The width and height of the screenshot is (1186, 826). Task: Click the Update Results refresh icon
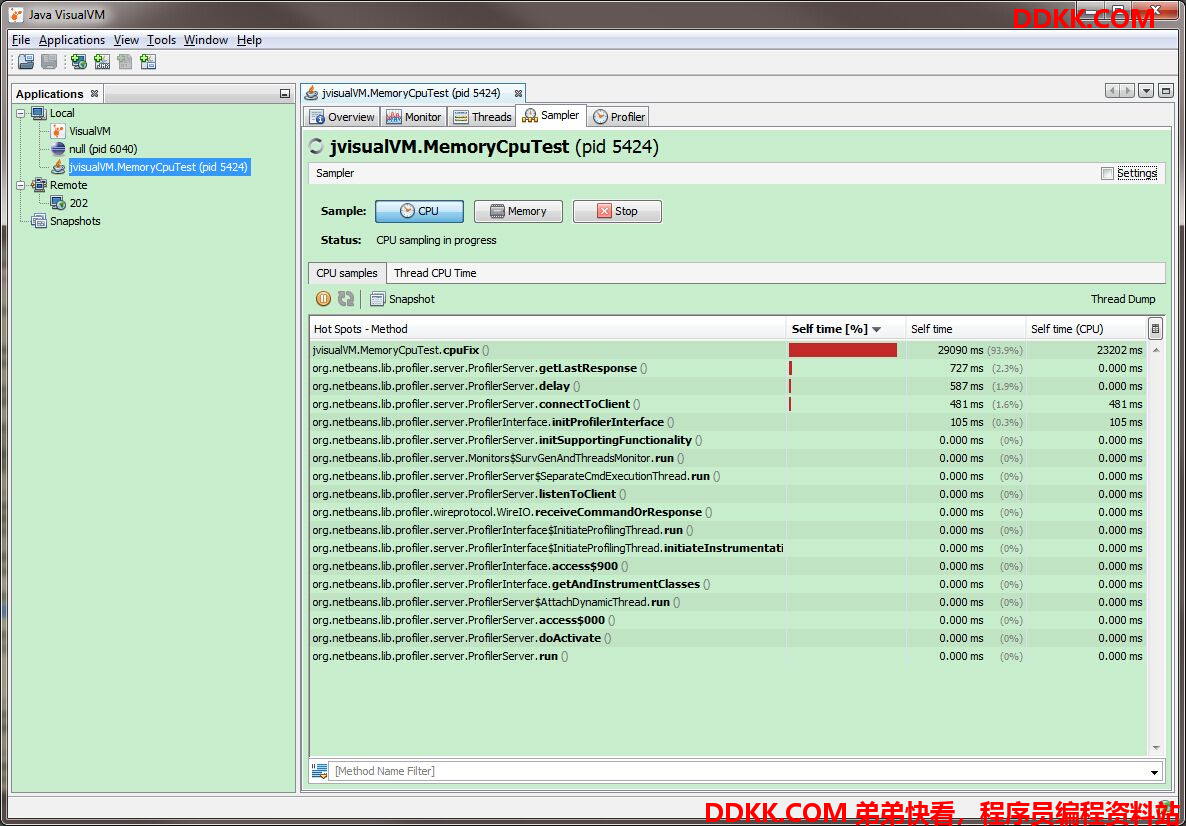[x=346, y=299]
